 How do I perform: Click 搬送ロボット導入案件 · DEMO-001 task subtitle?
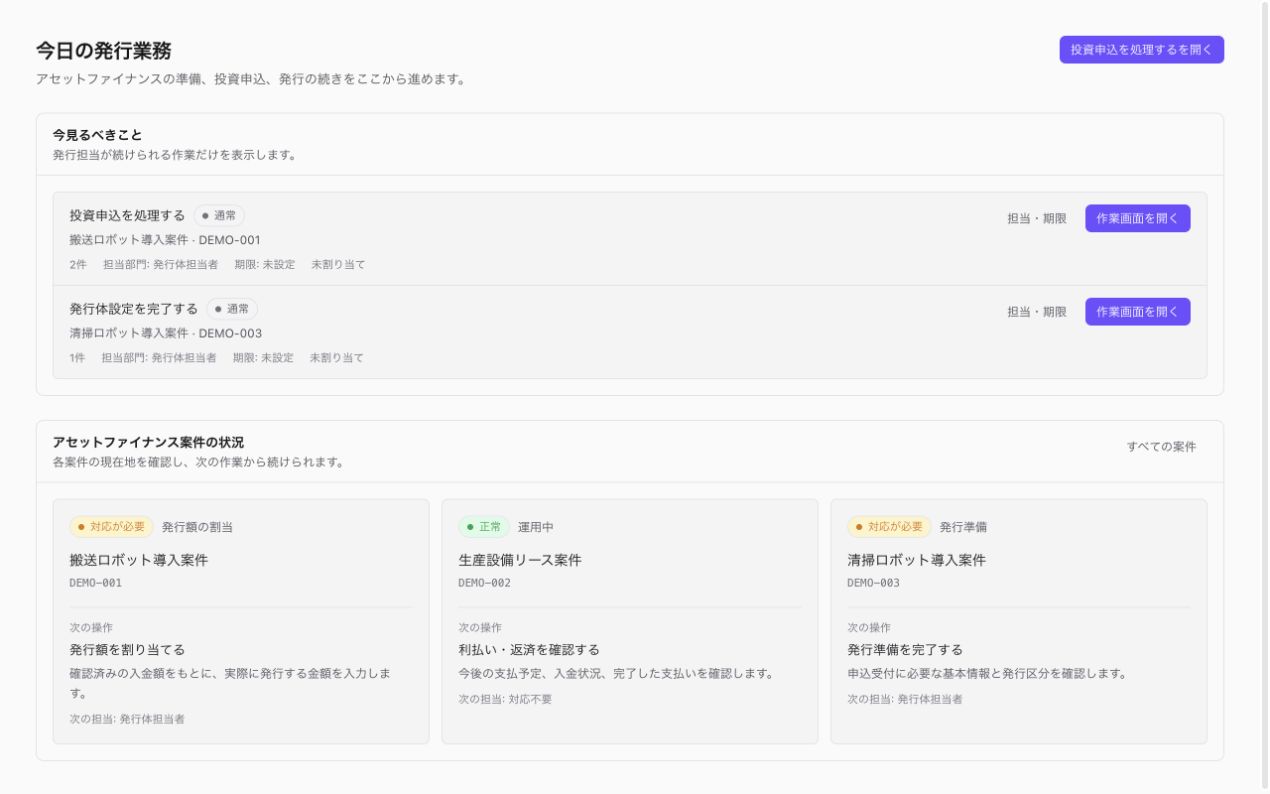point(165,240)
